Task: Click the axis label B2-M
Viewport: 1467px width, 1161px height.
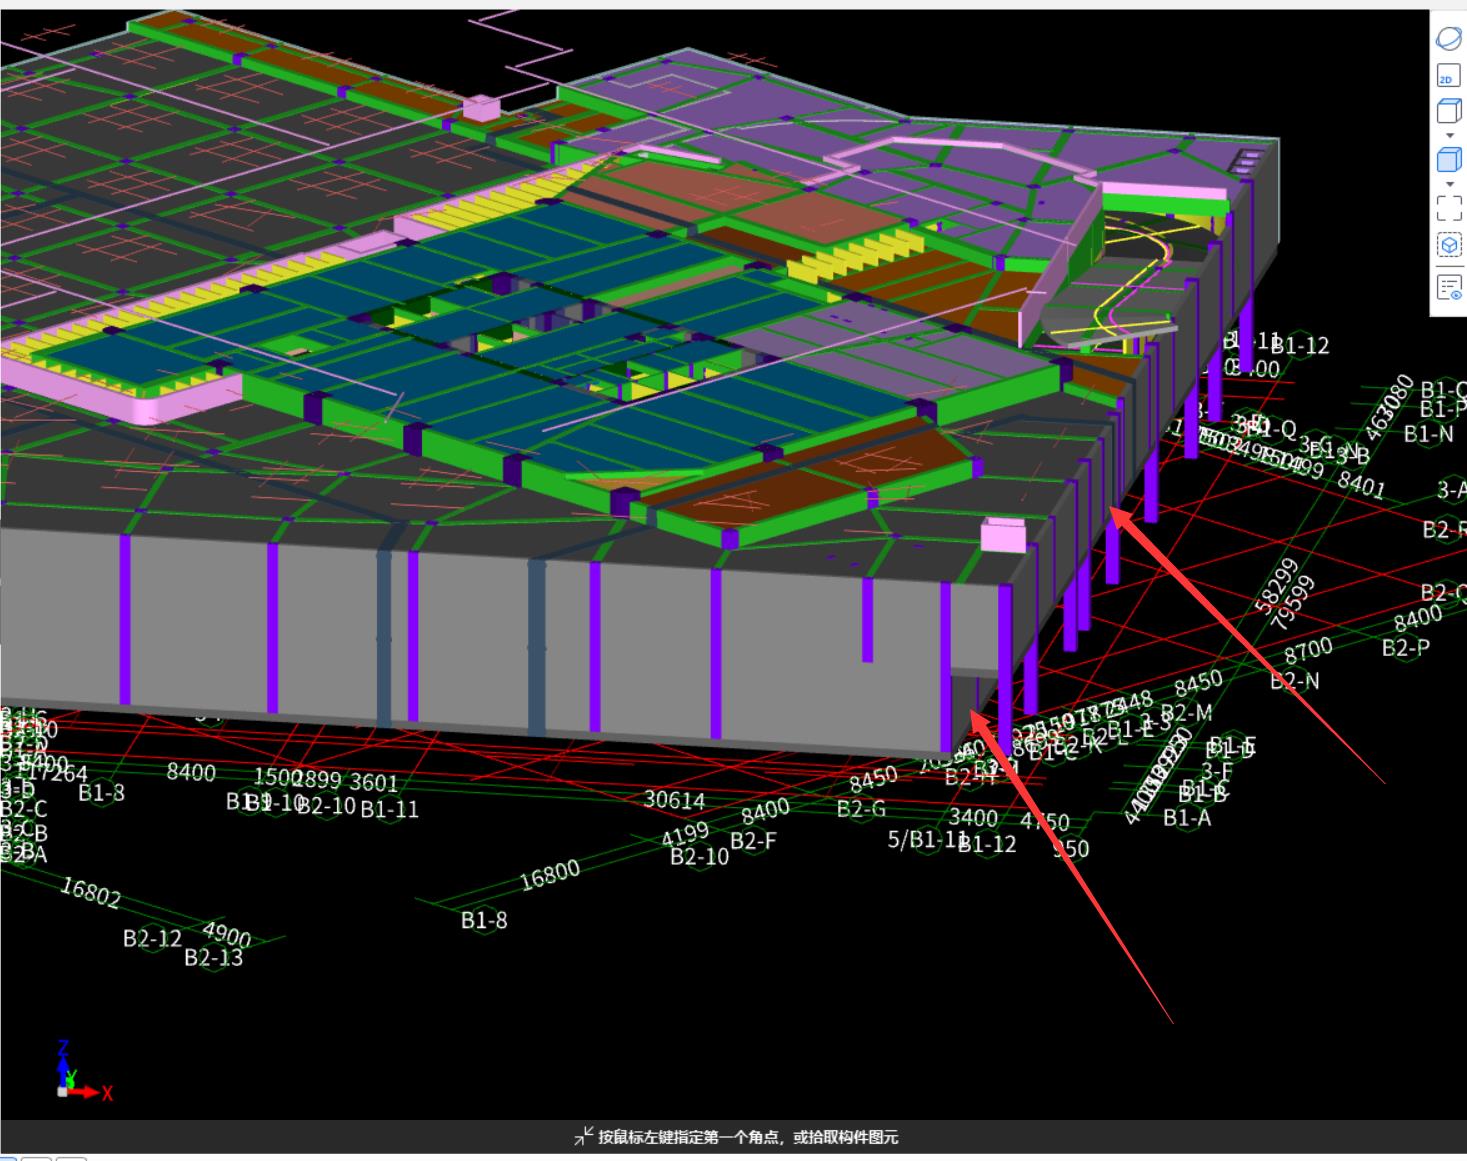Action: tap(1187, 713)
